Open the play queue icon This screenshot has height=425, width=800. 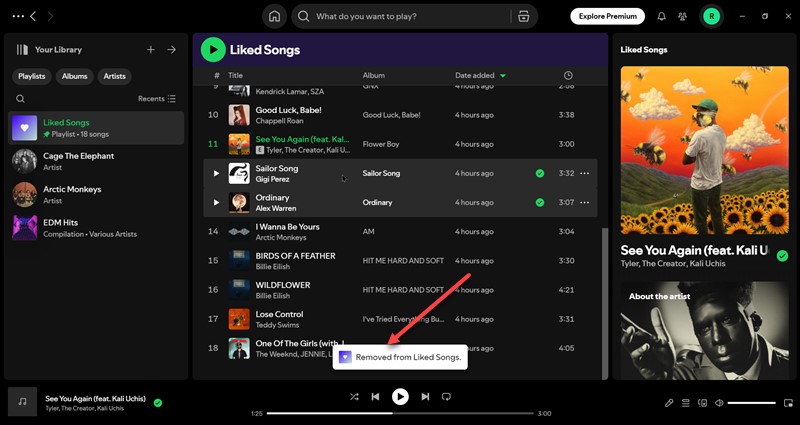686,403
